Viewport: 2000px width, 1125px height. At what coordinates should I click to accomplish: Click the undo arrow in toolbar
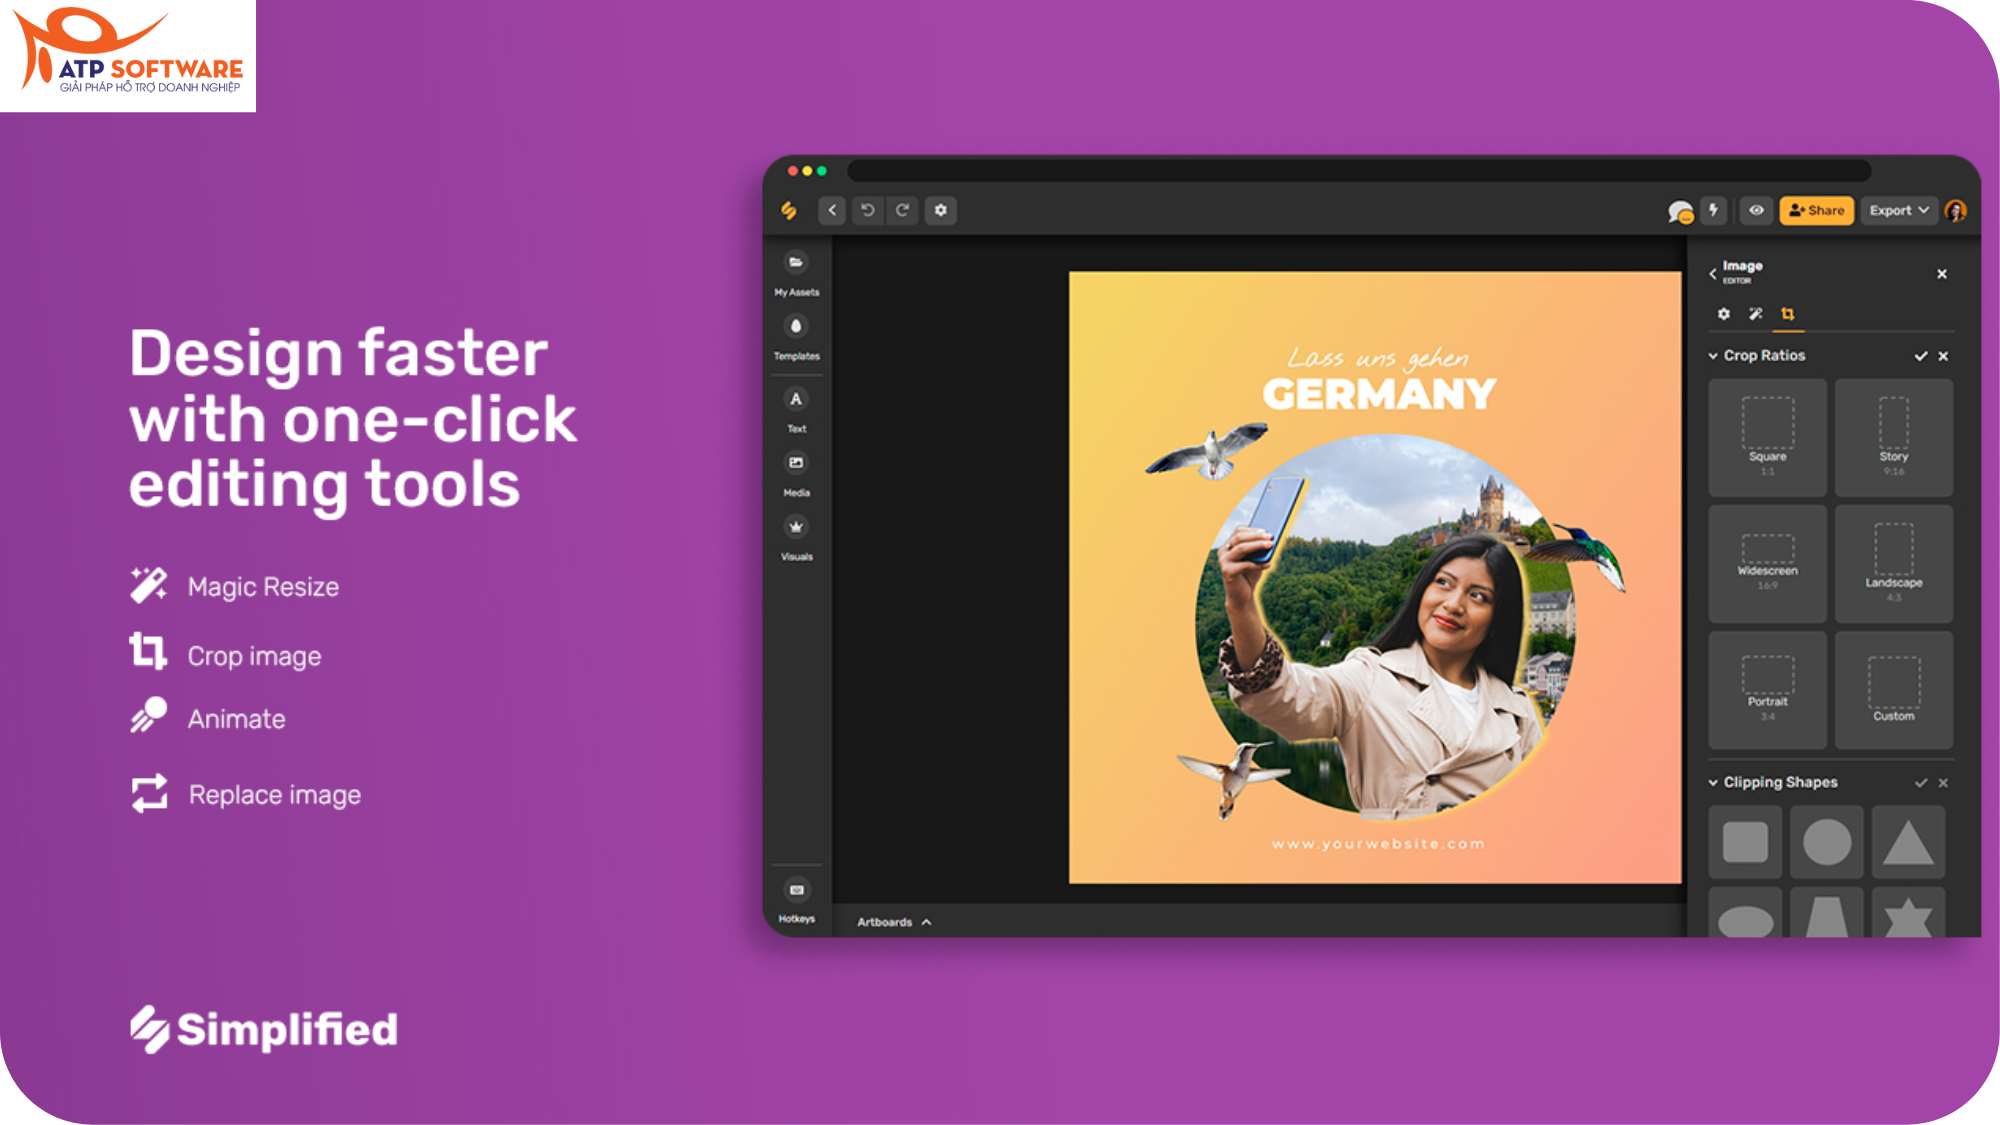coord(867,210)
